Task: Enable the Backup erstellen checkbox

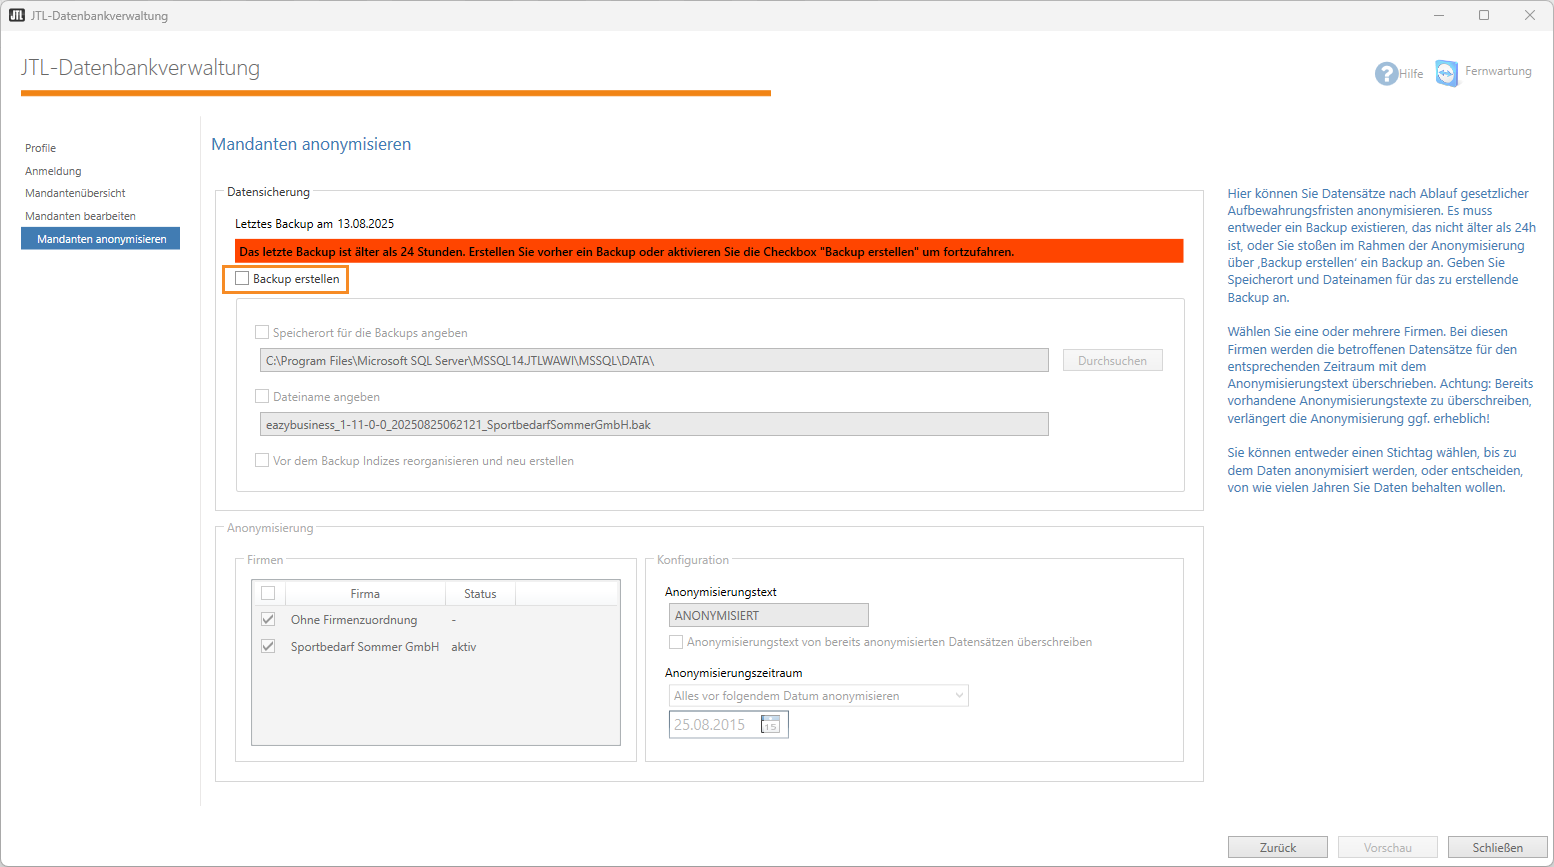Action: [x=242, y=279]
